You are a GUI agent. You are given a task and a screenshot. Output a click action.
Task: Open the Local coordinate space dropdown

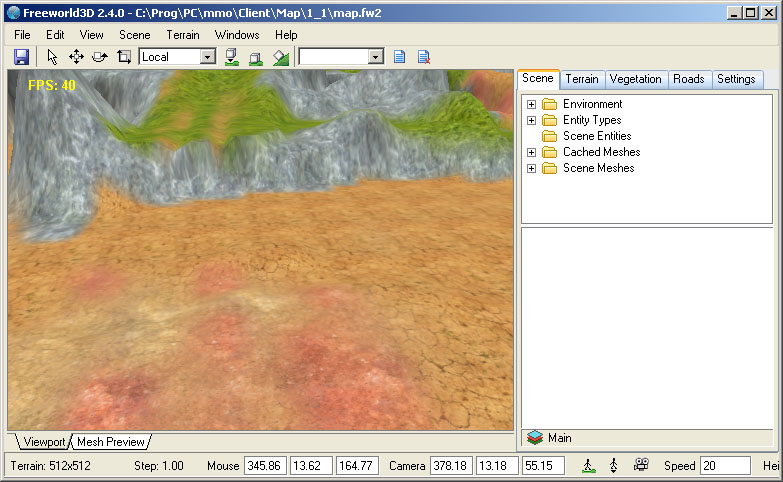pos(208,57)
